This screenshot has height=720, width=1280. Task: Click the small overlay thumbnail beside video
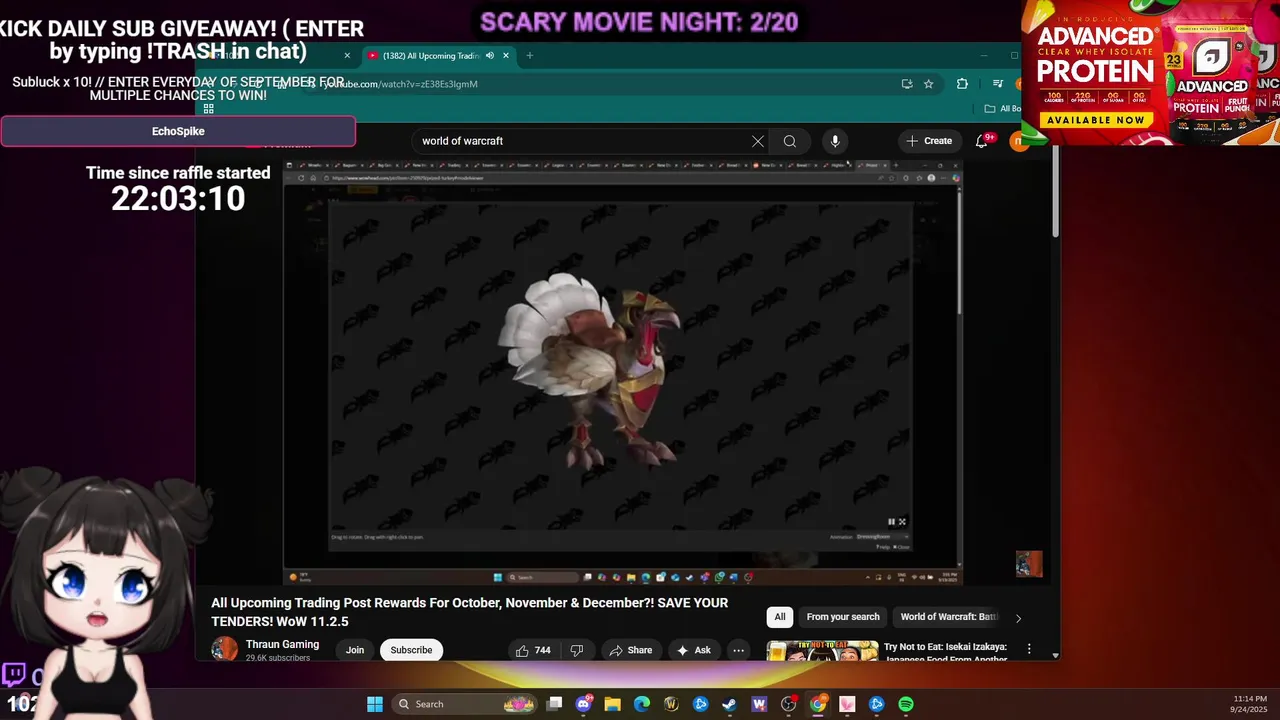(1029, 564)
